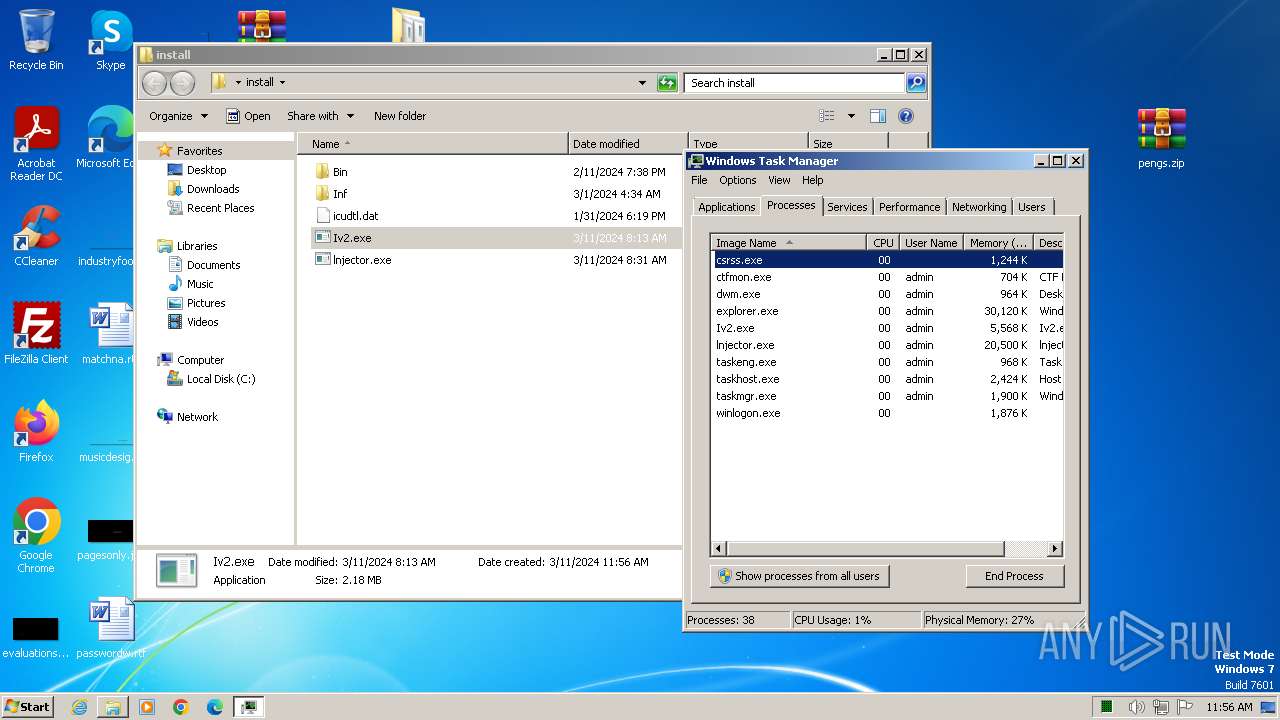This screenshot has width=1280, height=720.
Task: Open Acrobat Reader DC desktop shortcut
Action: [36, 144]
